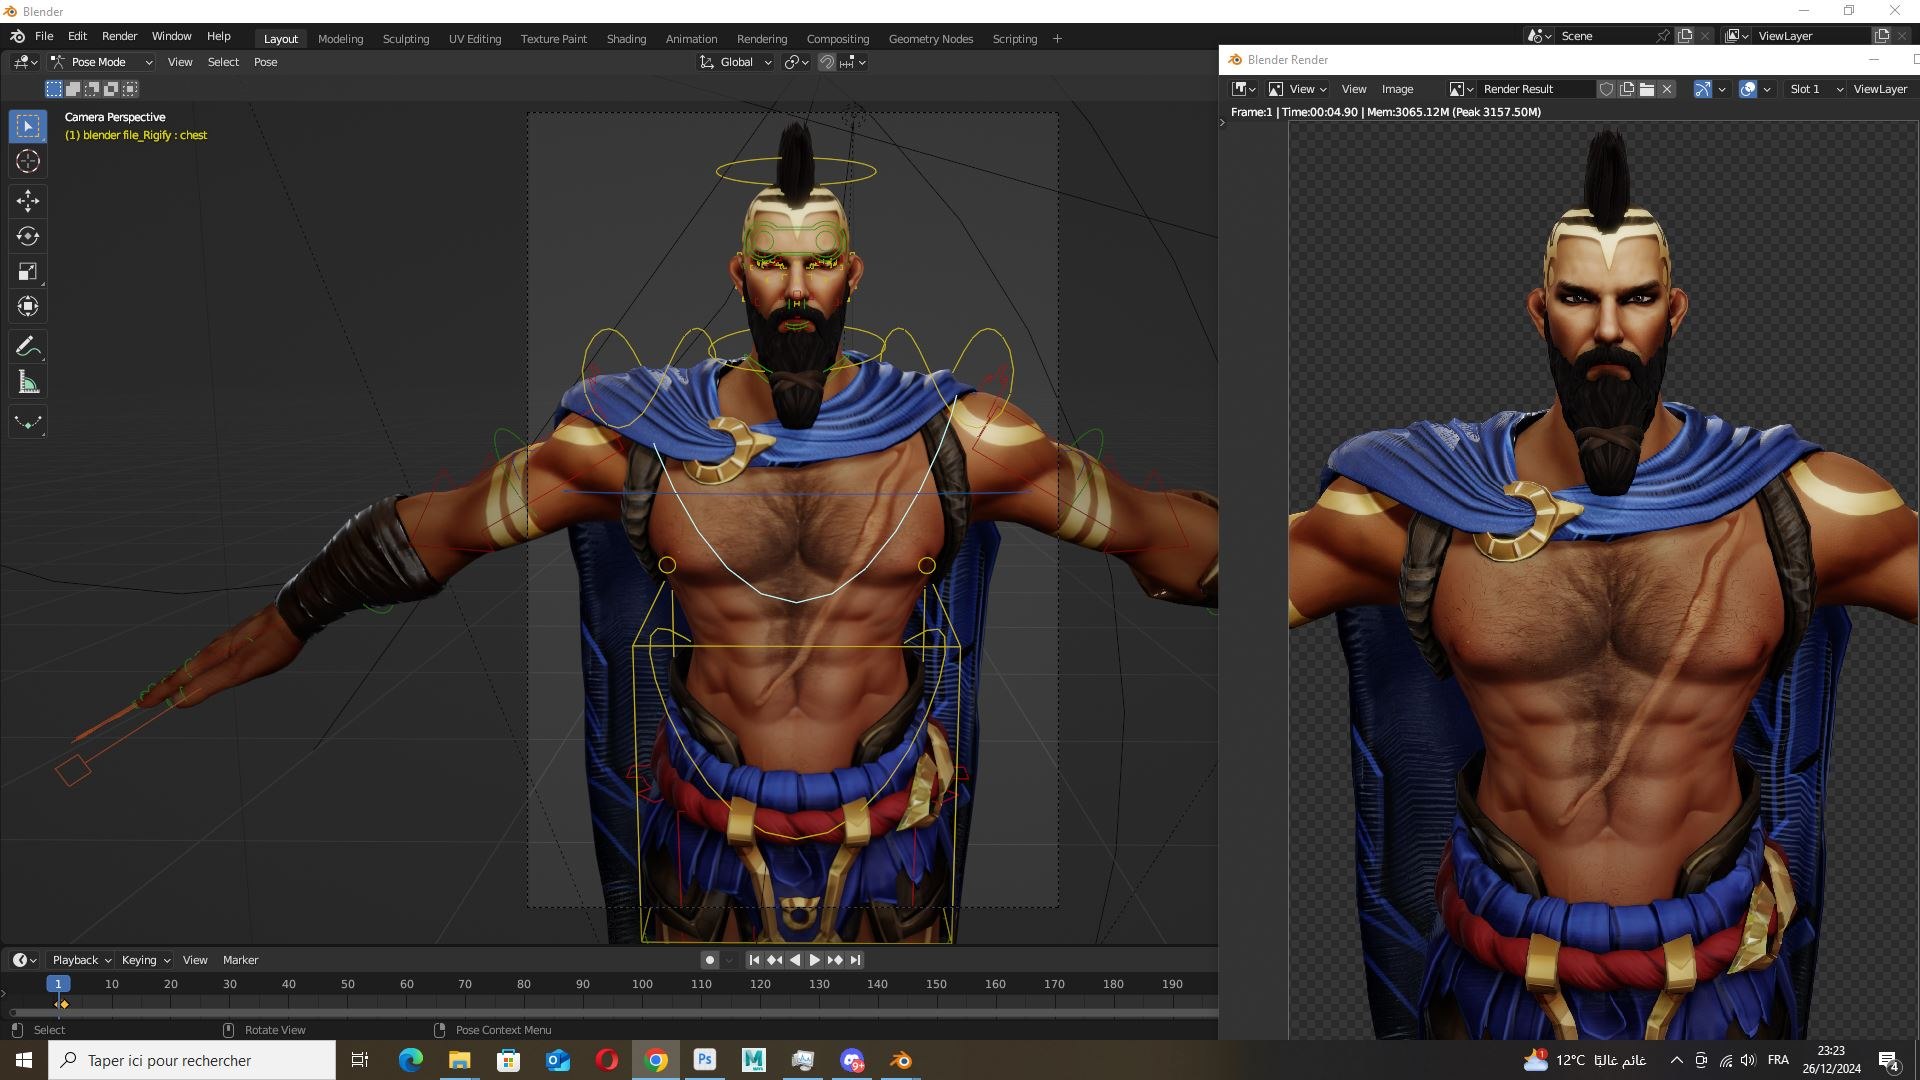The height and width of the screenshot is (1080, 1920).
Task: Select the Scale tool
Action: point(28,271)
